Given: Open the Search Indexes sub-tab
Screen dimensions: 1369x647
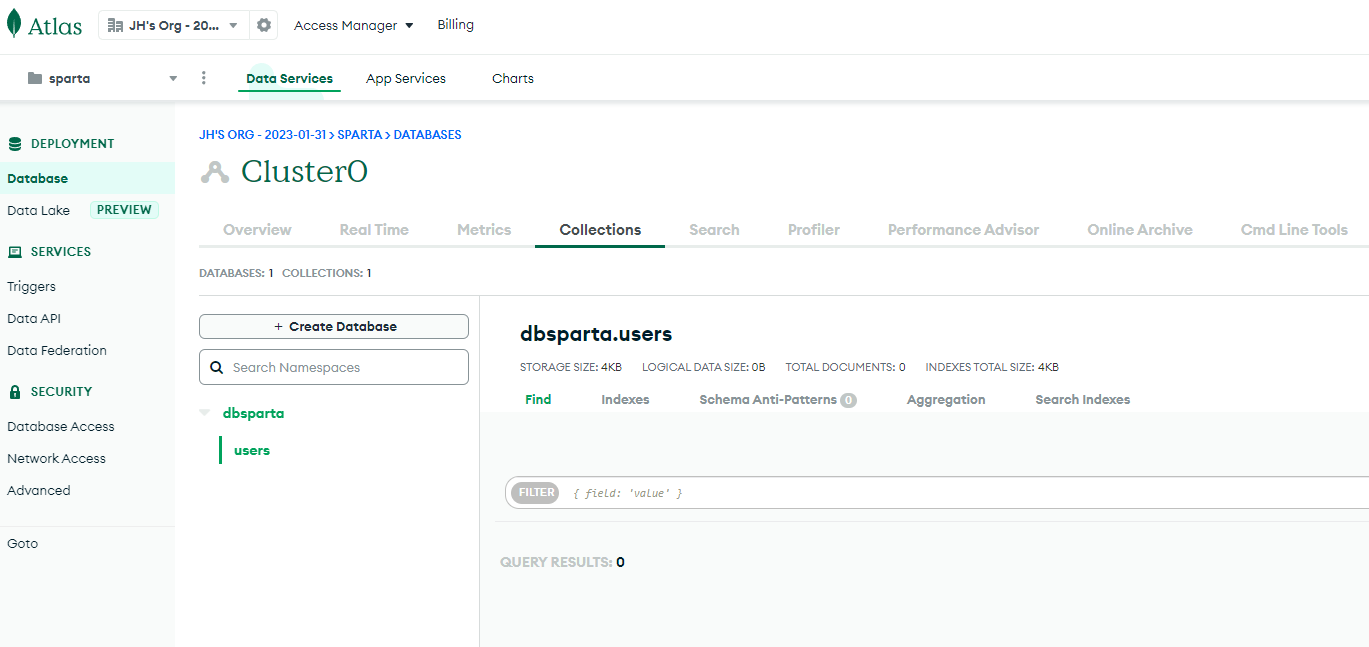Looking at the screenshot, I should 1083,399.
